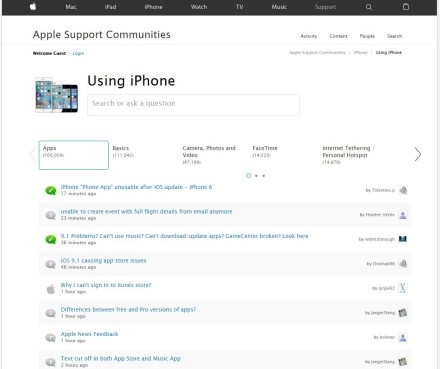Click the X avatar on iTunes store thread
The height and width of the screenshot is (369, 440).
403,288
